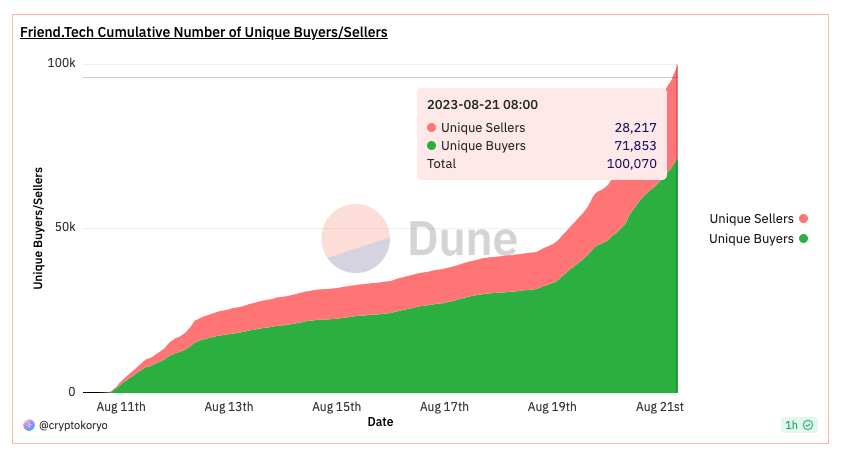Click the 1h refresh status badge

point(799,425)
